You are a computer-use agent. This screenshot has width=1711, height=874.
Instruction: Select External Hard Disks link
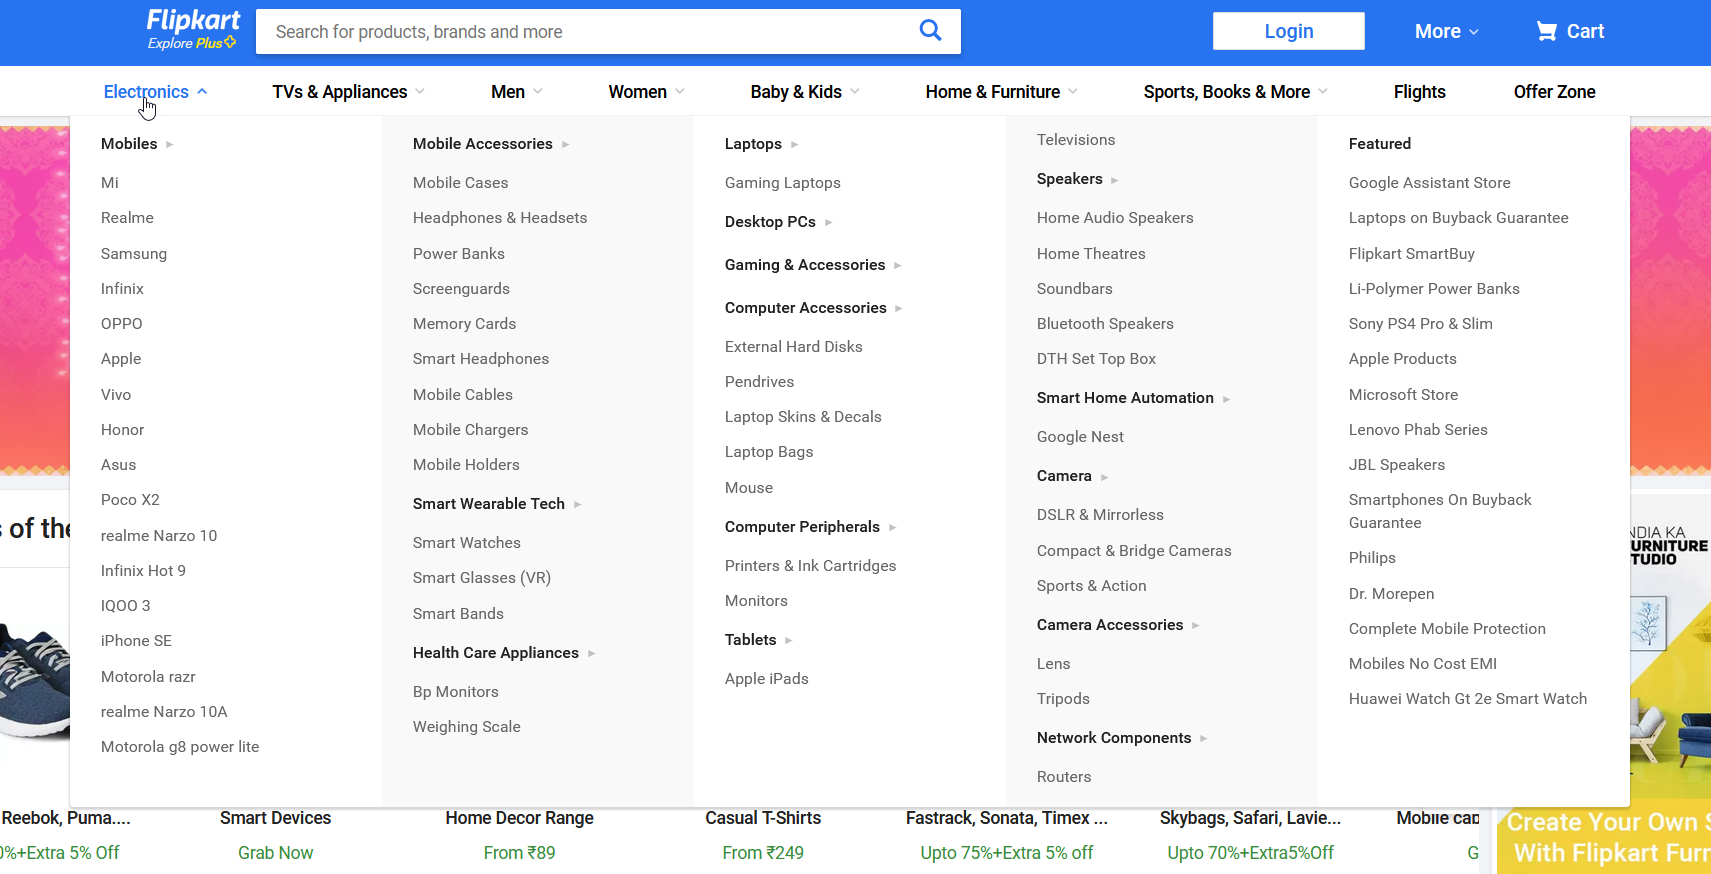pos(794,347)
